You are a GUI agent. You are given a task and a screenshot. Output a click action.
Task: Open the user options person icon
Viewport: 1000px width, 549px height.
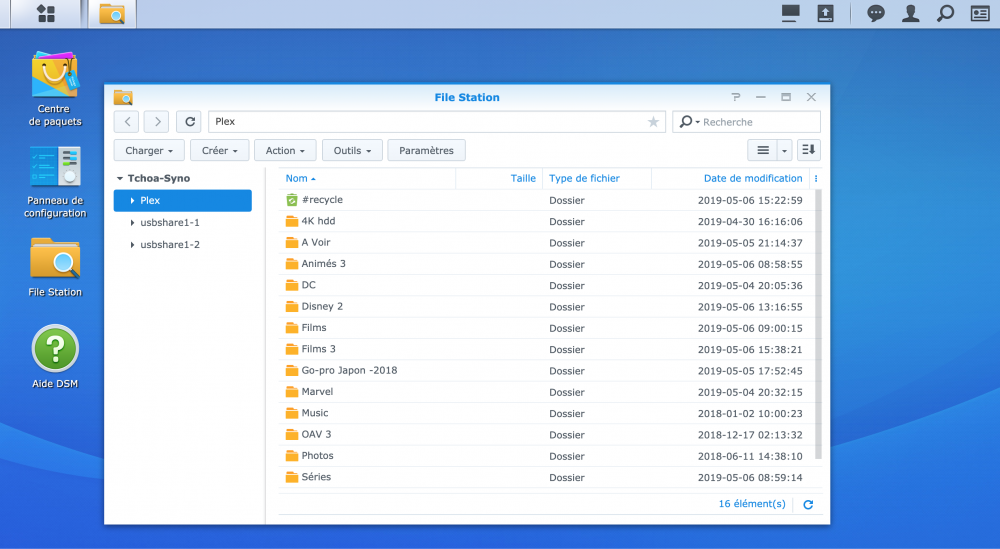[910, 14]
